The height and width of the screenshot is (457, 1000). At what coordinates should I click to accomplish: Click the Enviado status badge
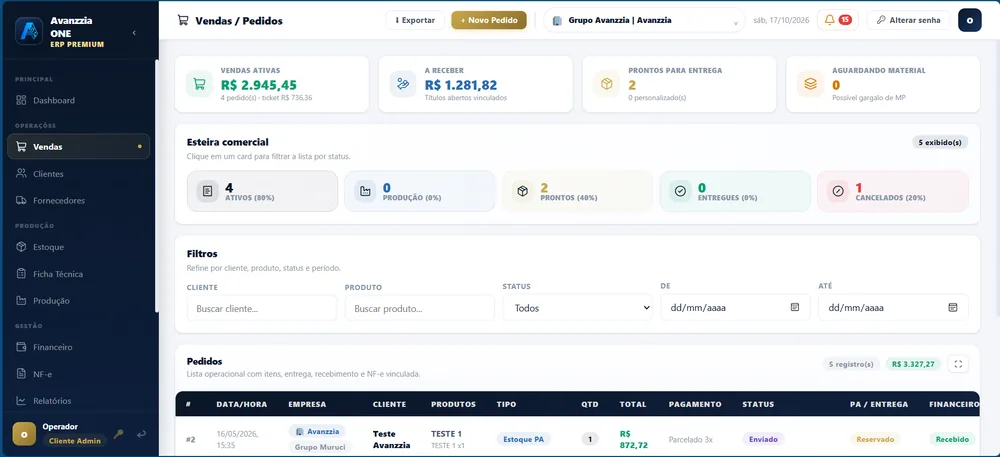click(763, 439)
